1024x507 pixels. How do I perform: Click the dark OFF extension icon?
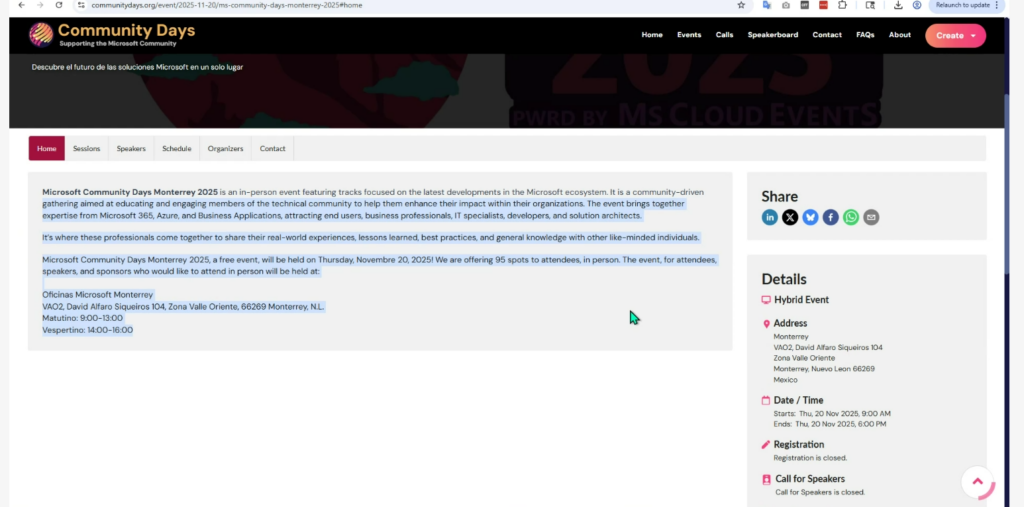[805, 5]
